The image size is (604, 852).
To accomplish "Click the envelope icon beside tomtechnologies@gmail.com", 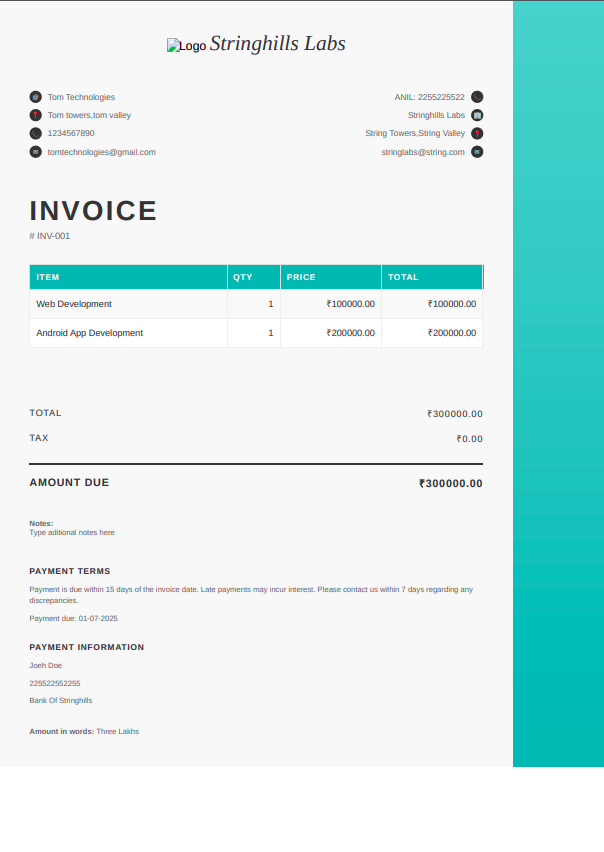I will point(36,152).
